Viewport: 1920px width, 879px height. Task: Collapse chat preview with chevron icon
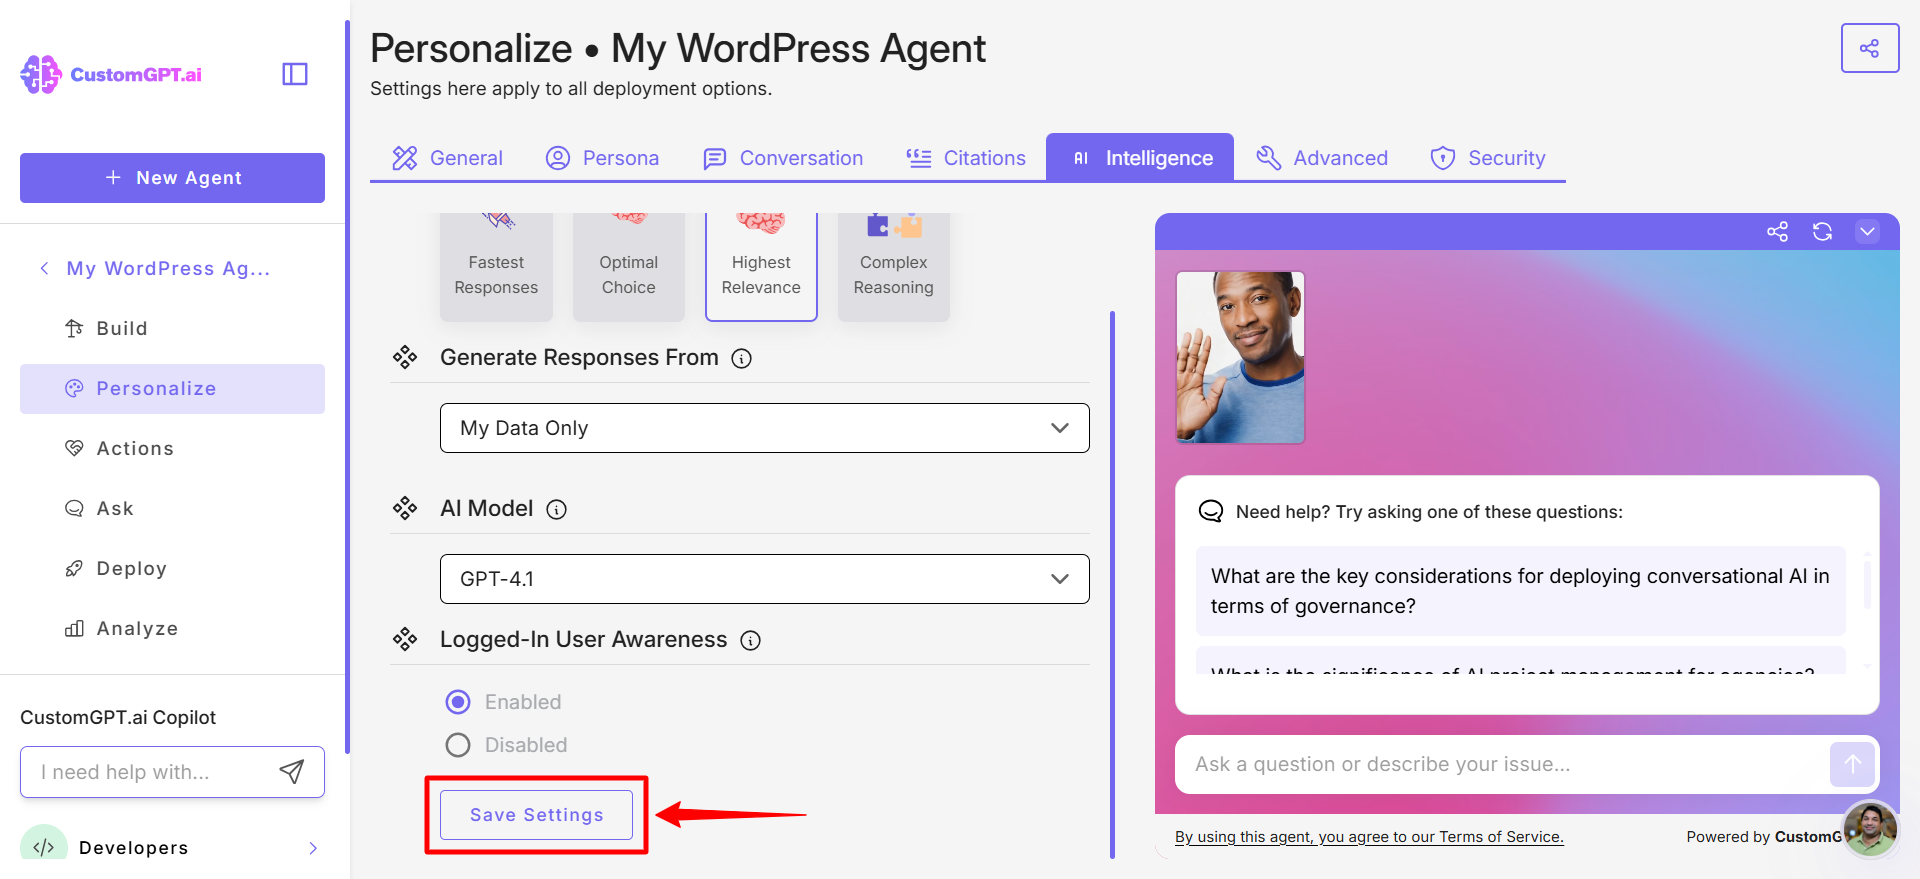(1867, 231)
